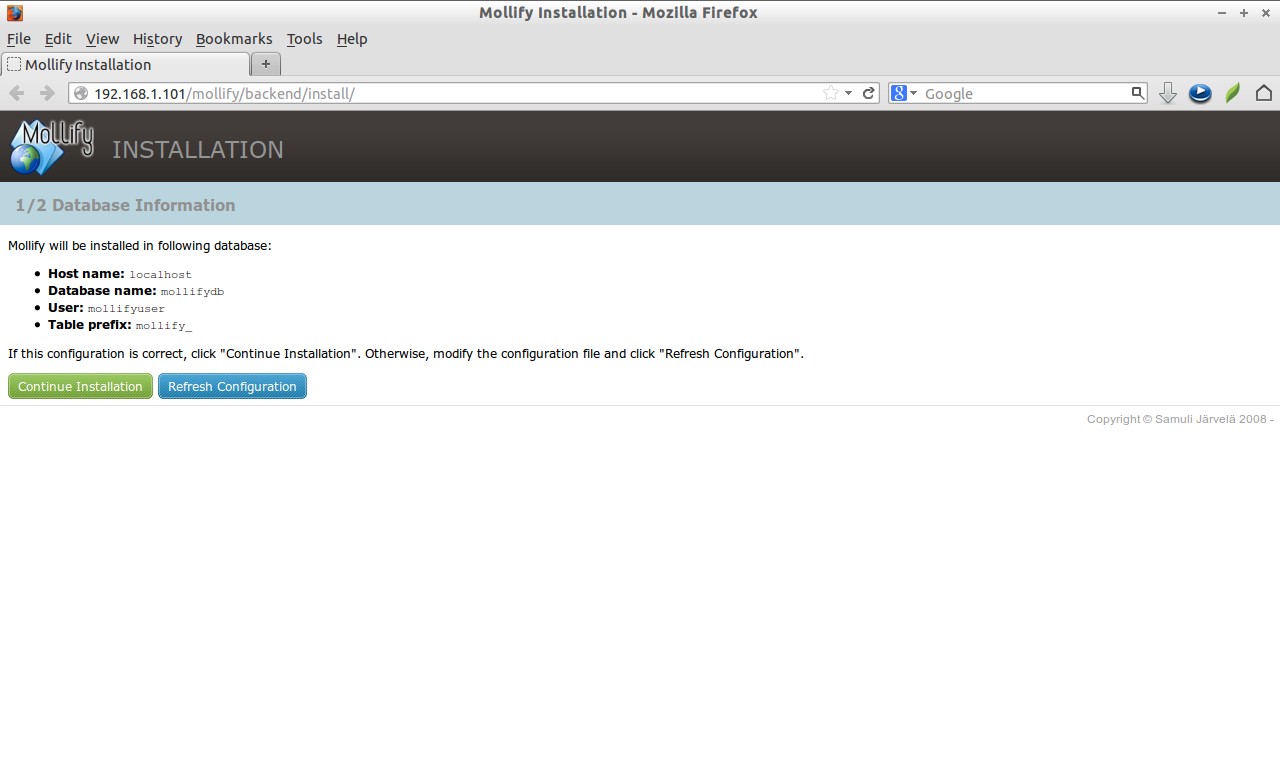Open the Help menu
1280x776 pixels.
pyautogui.click(x=352, y=39)
